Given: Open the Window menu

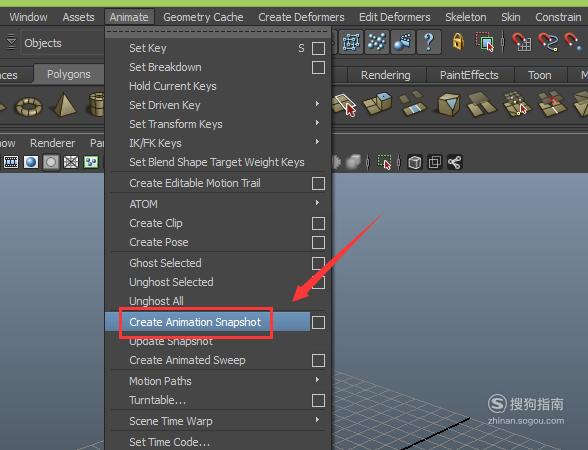Looking at the screenshot, I should [x=28, y=17].
